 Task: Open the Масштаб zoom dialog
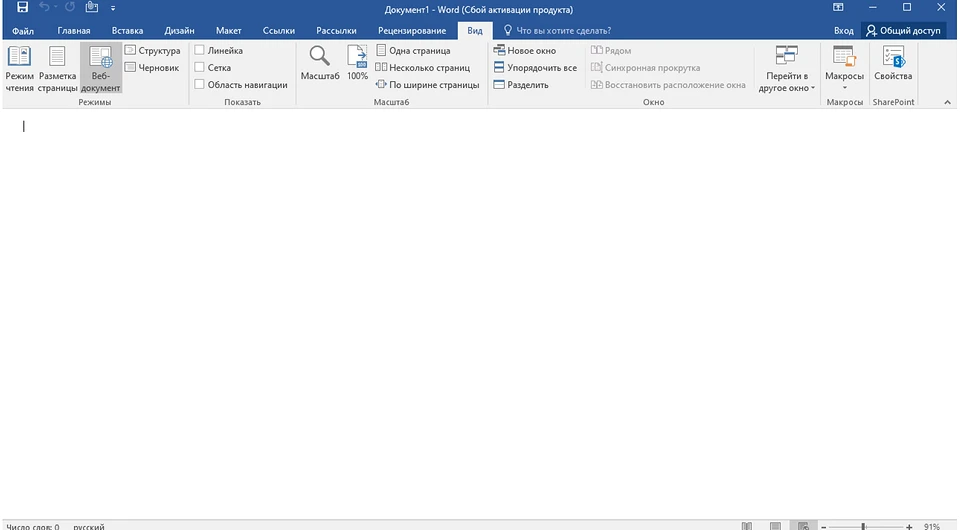(320, 64)
